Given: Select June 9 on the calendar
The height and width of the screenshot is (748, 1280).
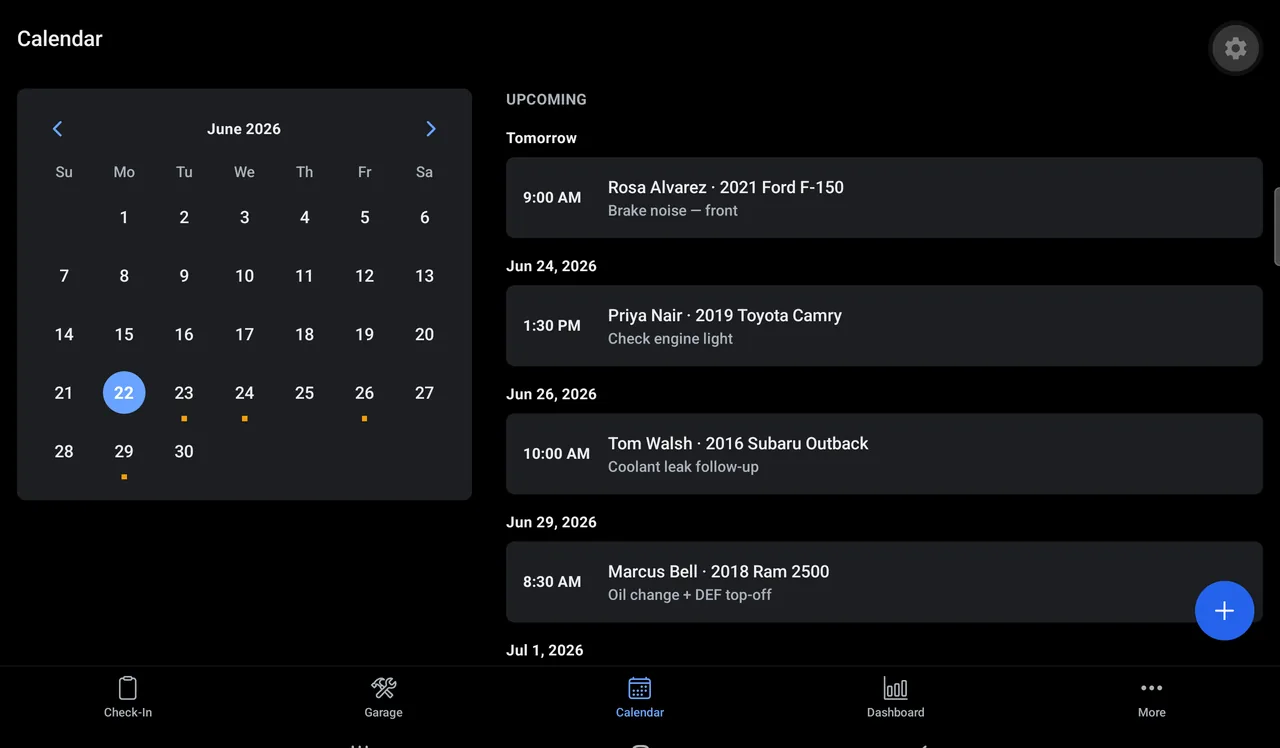Looking at the screenshot, I should 184,276.
